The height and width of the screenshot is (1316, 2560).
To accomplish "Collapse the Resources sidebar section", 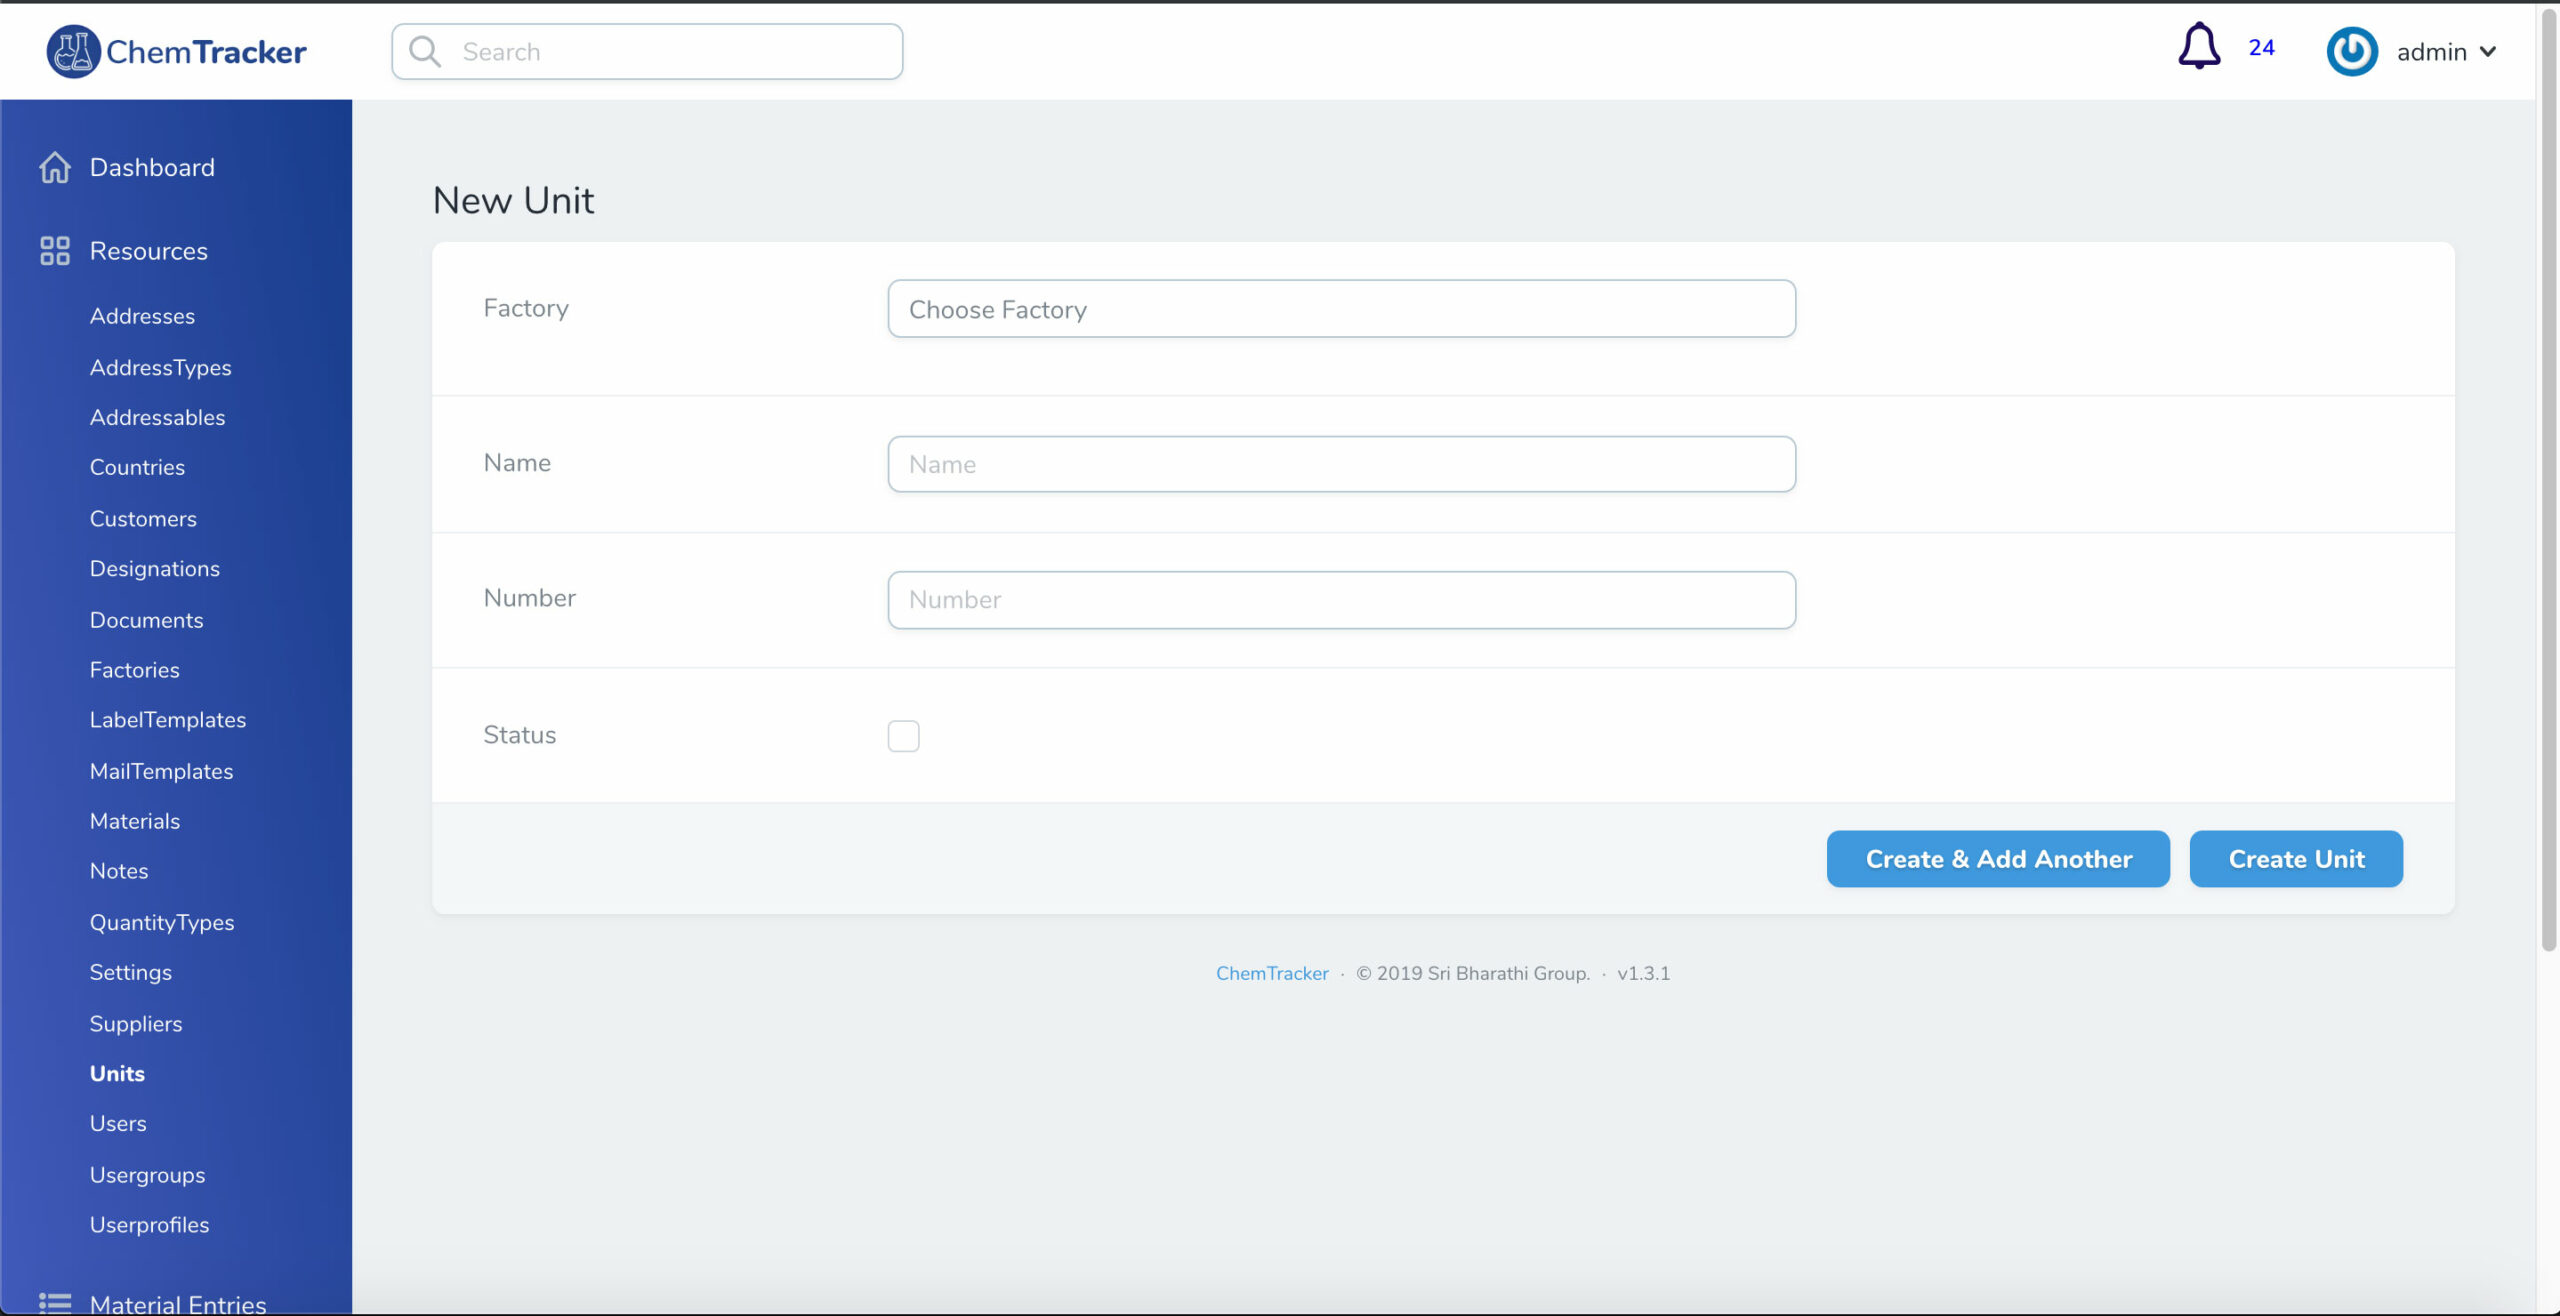I will (148, 251).
